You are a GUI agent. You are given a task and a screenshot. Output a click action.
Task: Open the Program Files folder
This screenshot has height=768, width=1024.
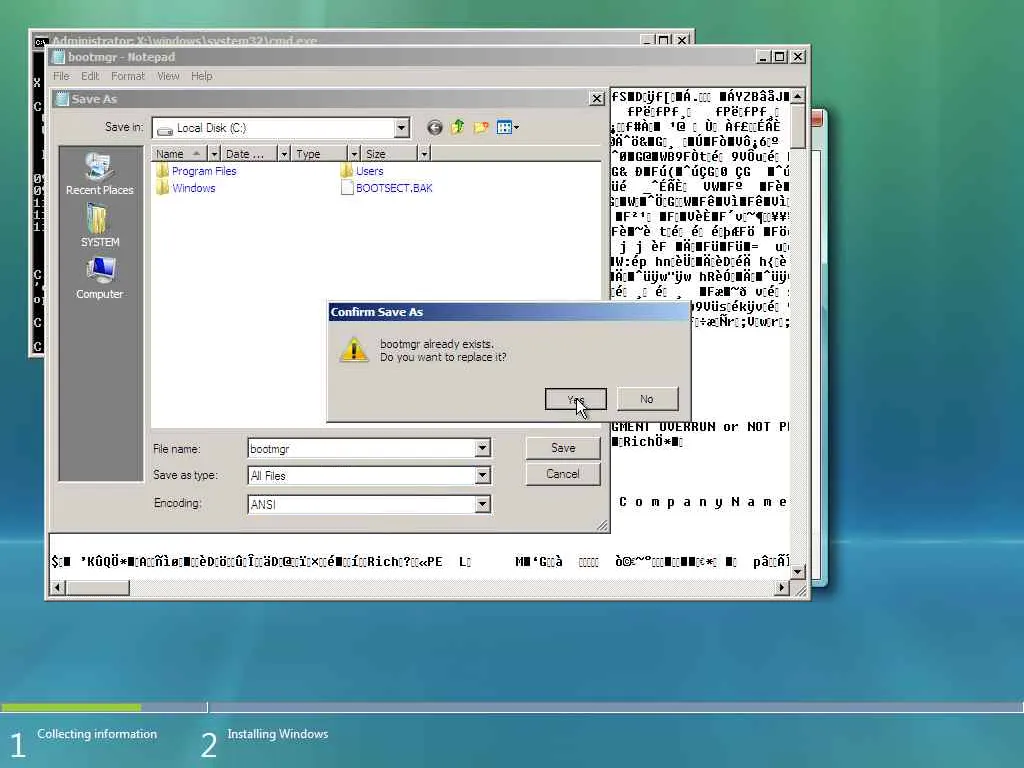click(197, 171)
